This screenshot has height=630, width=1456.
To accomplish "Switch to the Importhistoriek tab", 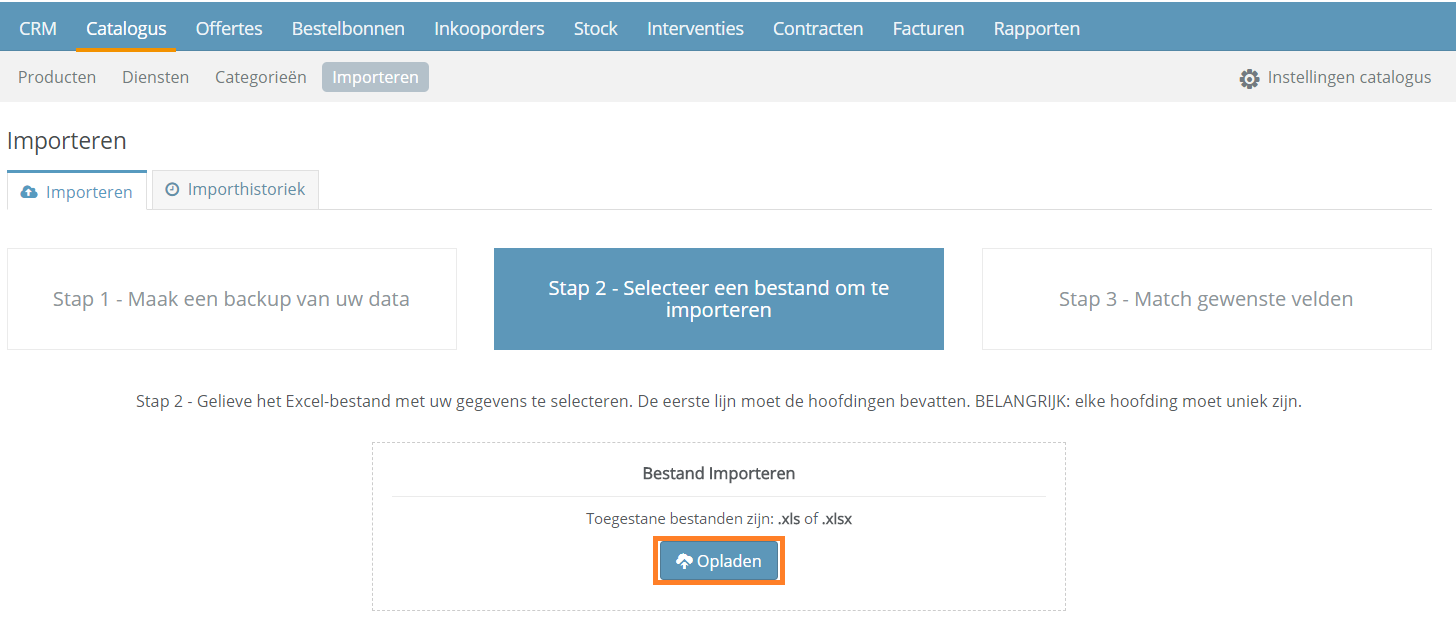I will 236,189.
